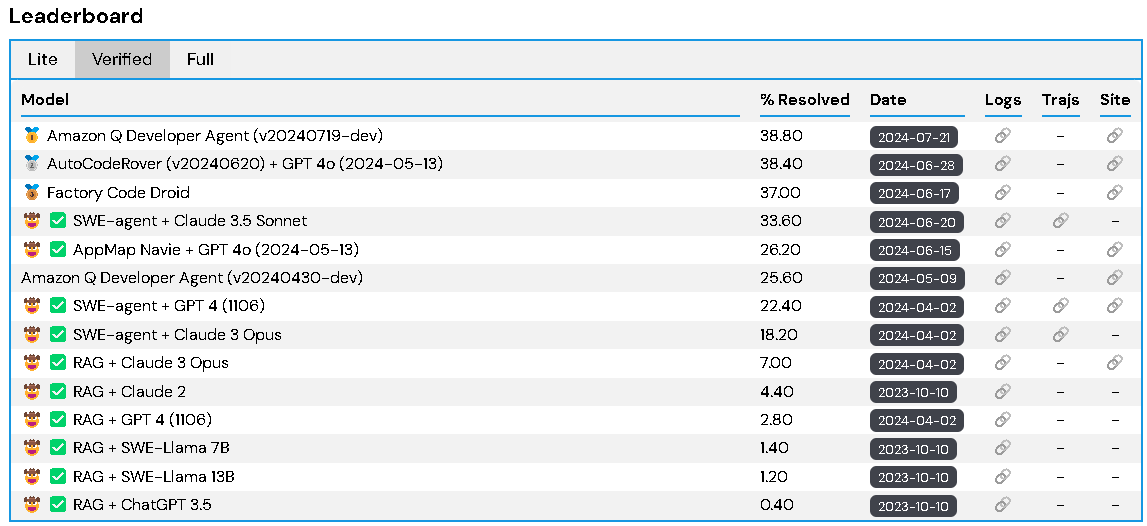Open site link for RAG + Claude 3 Opus

pos(1114,363)
